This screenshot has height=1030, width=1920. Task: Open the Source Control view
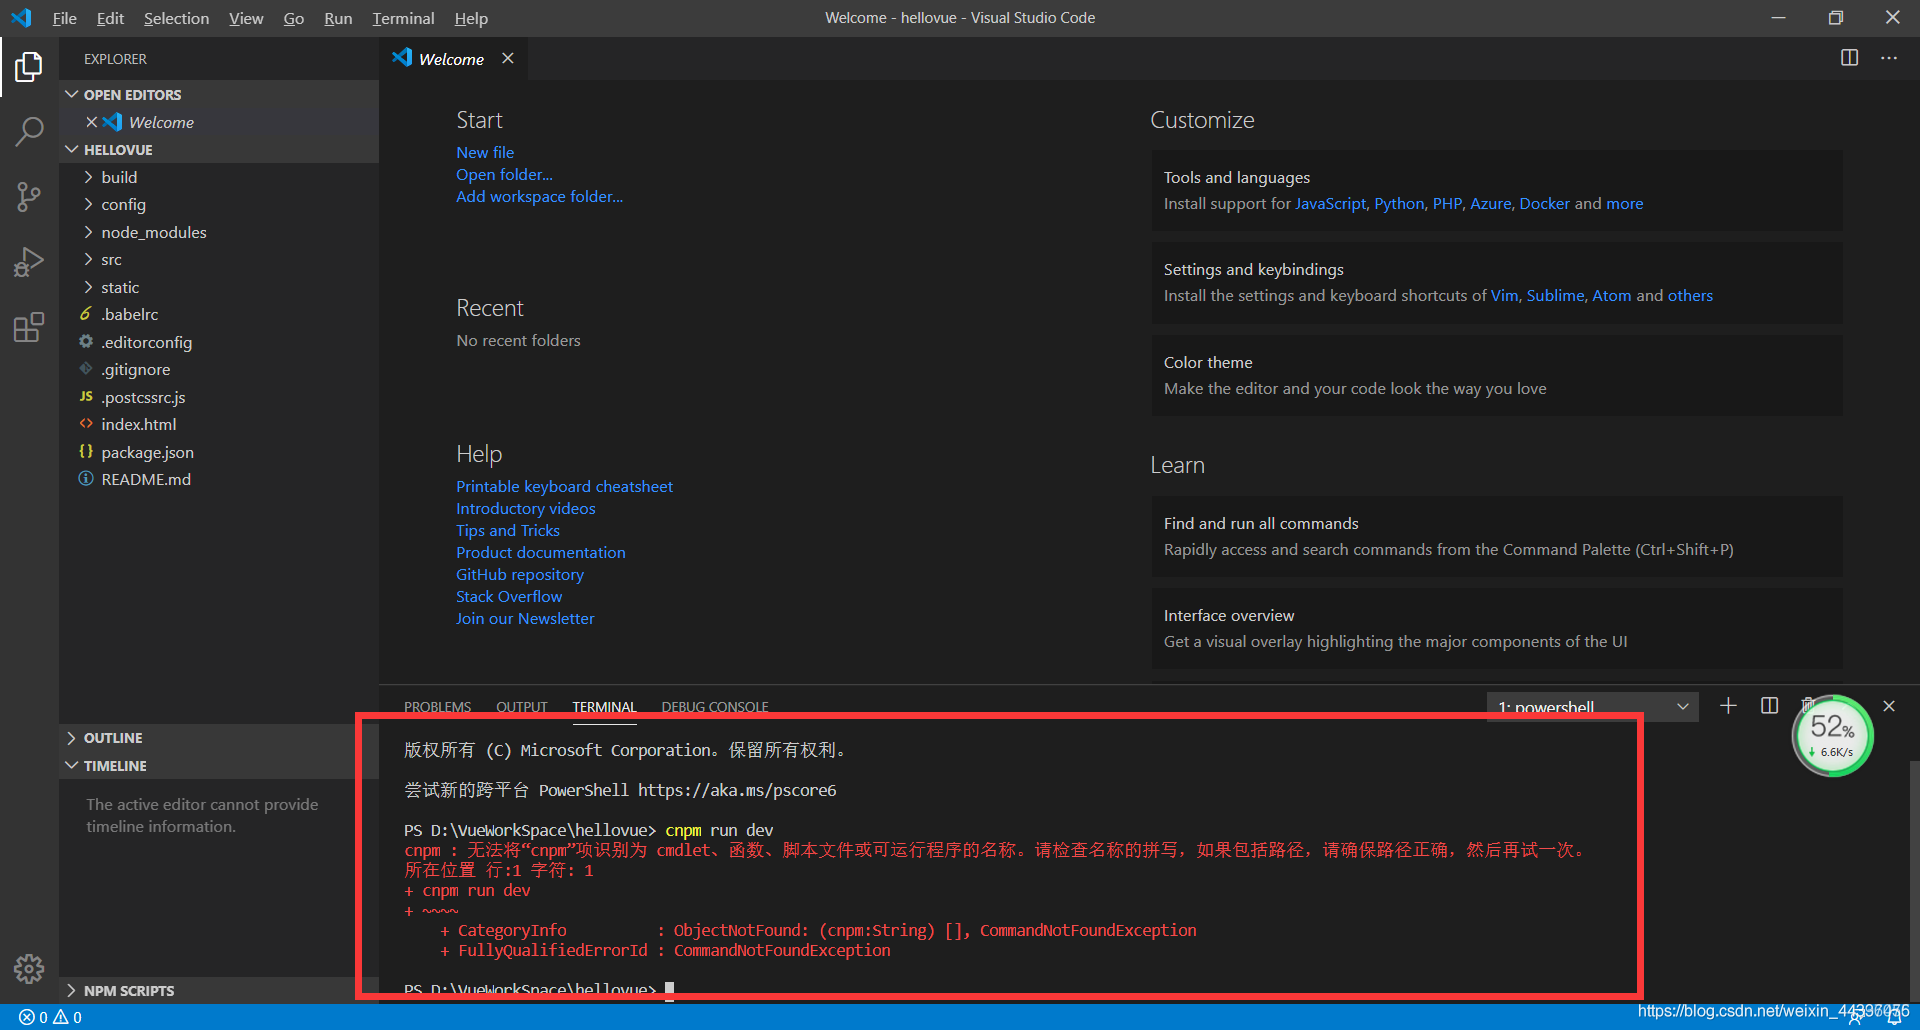(x=29, y=197)
